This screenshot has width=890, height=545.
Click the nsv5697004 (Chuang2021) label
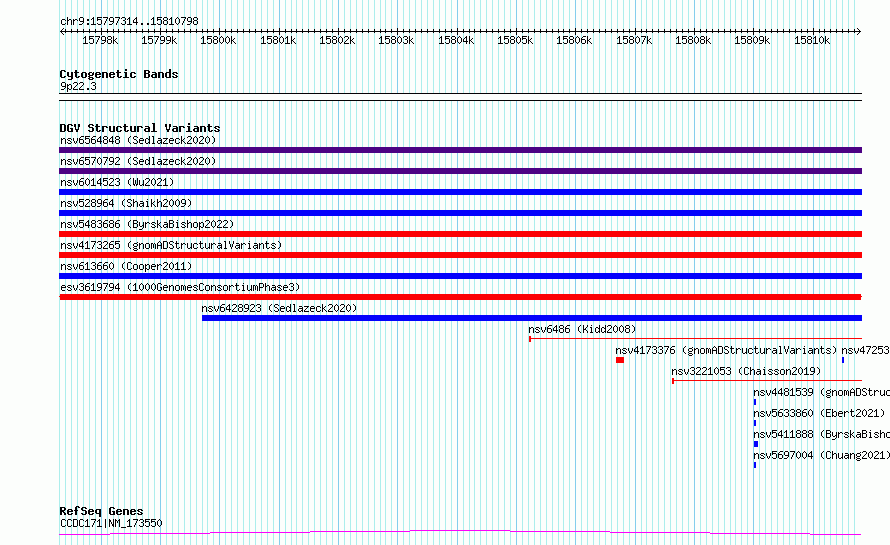point(821,455)
